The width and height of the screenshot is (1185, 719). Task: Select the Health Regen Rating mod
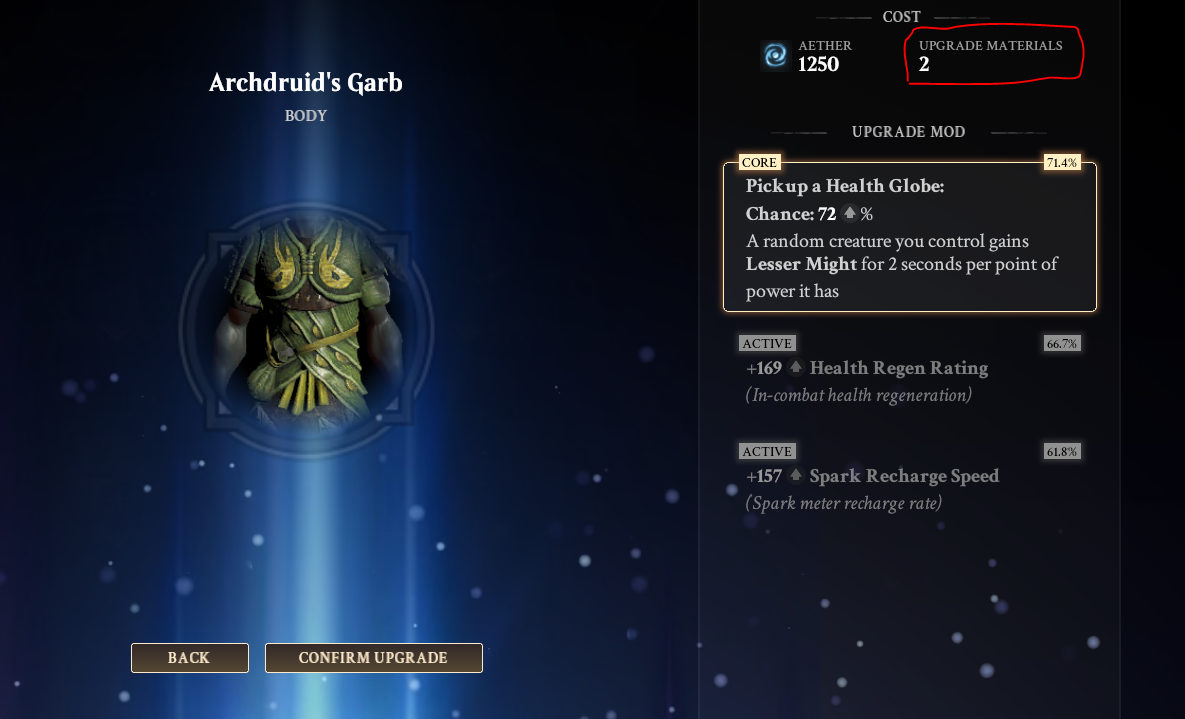910,370
